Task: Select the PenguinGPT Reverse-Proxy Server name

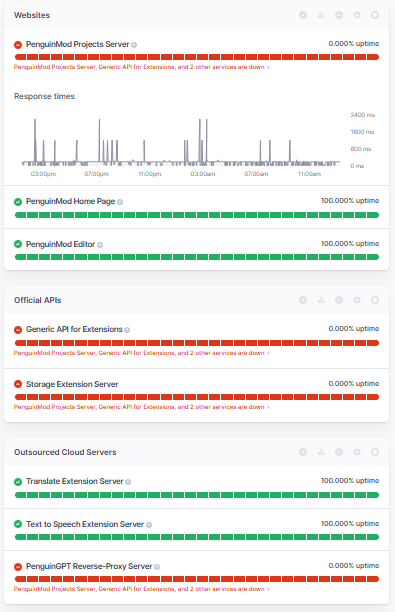Action: pos(89,566)
